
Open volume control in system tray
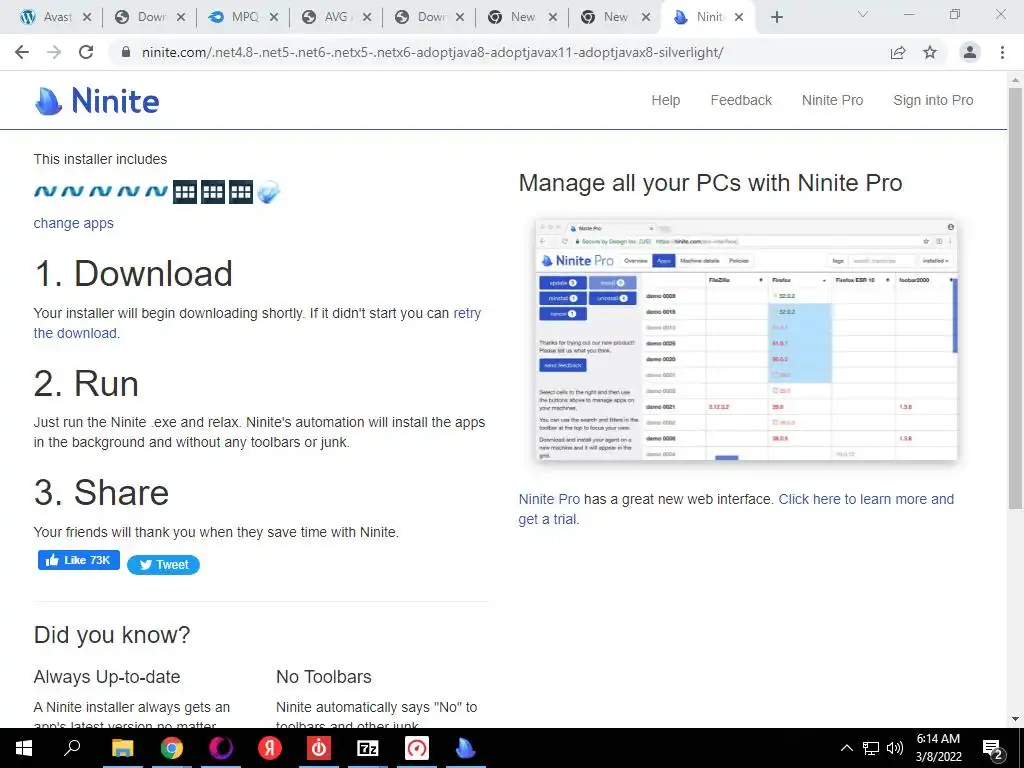point(895,748)
